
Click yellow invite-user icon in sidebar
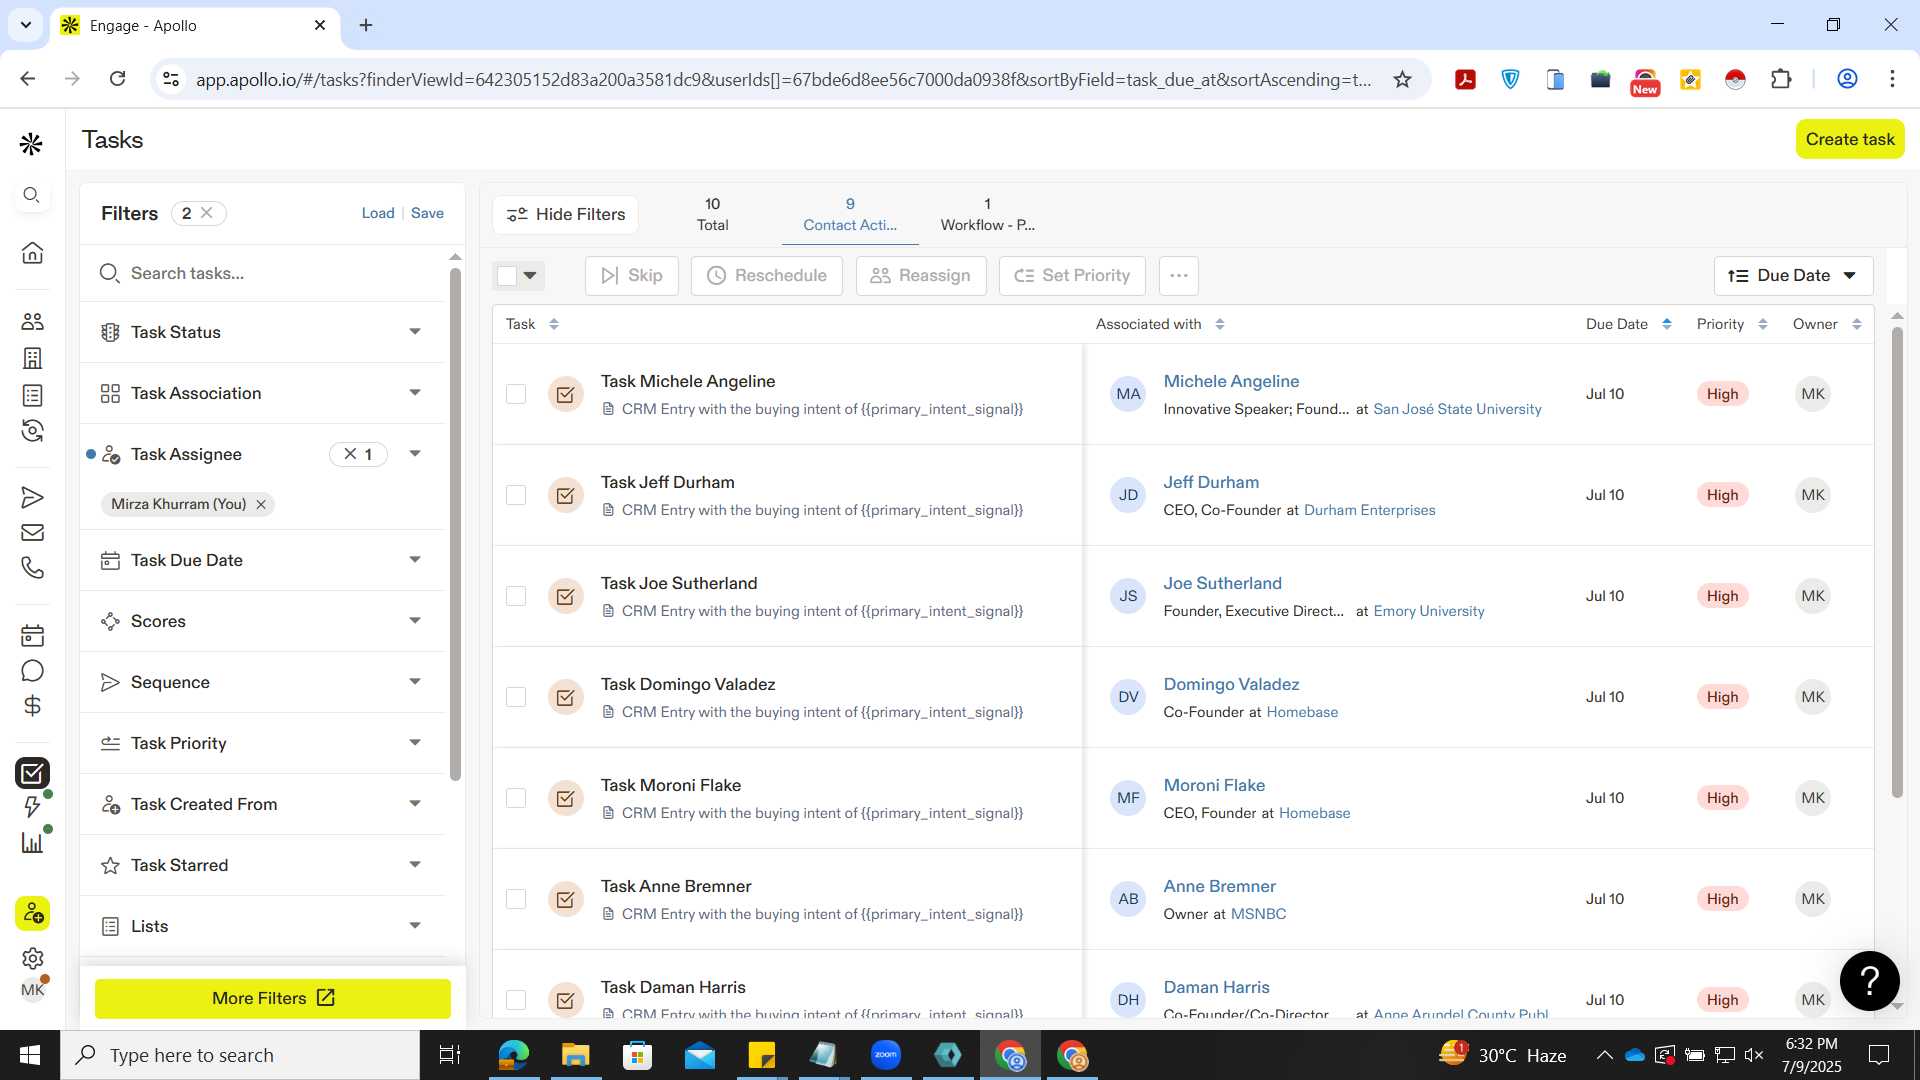[32, 913]
